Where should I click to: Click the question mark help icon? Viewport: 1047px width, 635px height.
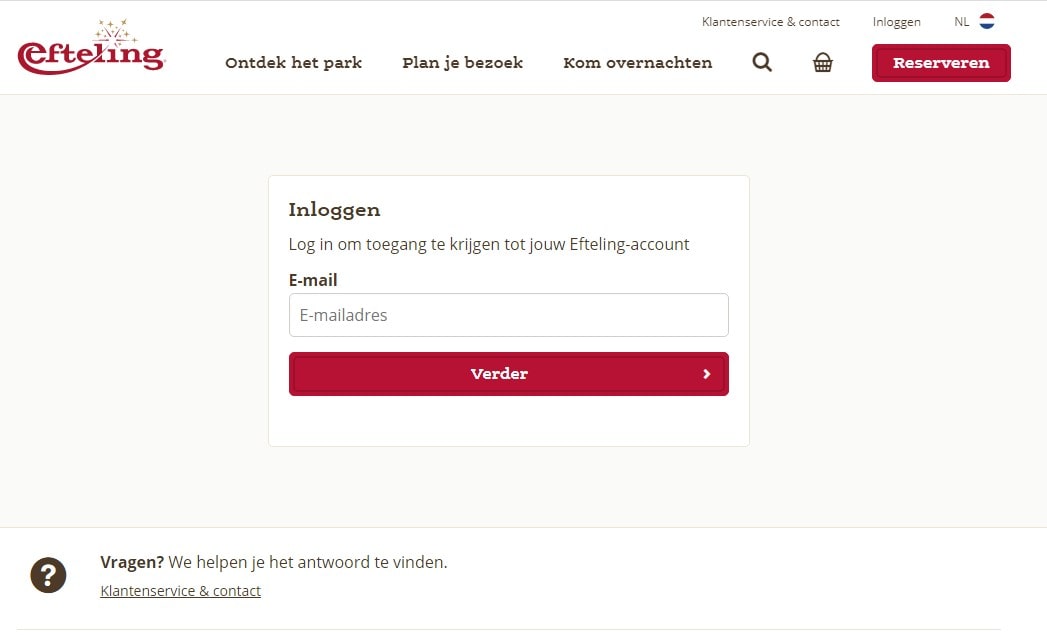[x=48, y=575]
